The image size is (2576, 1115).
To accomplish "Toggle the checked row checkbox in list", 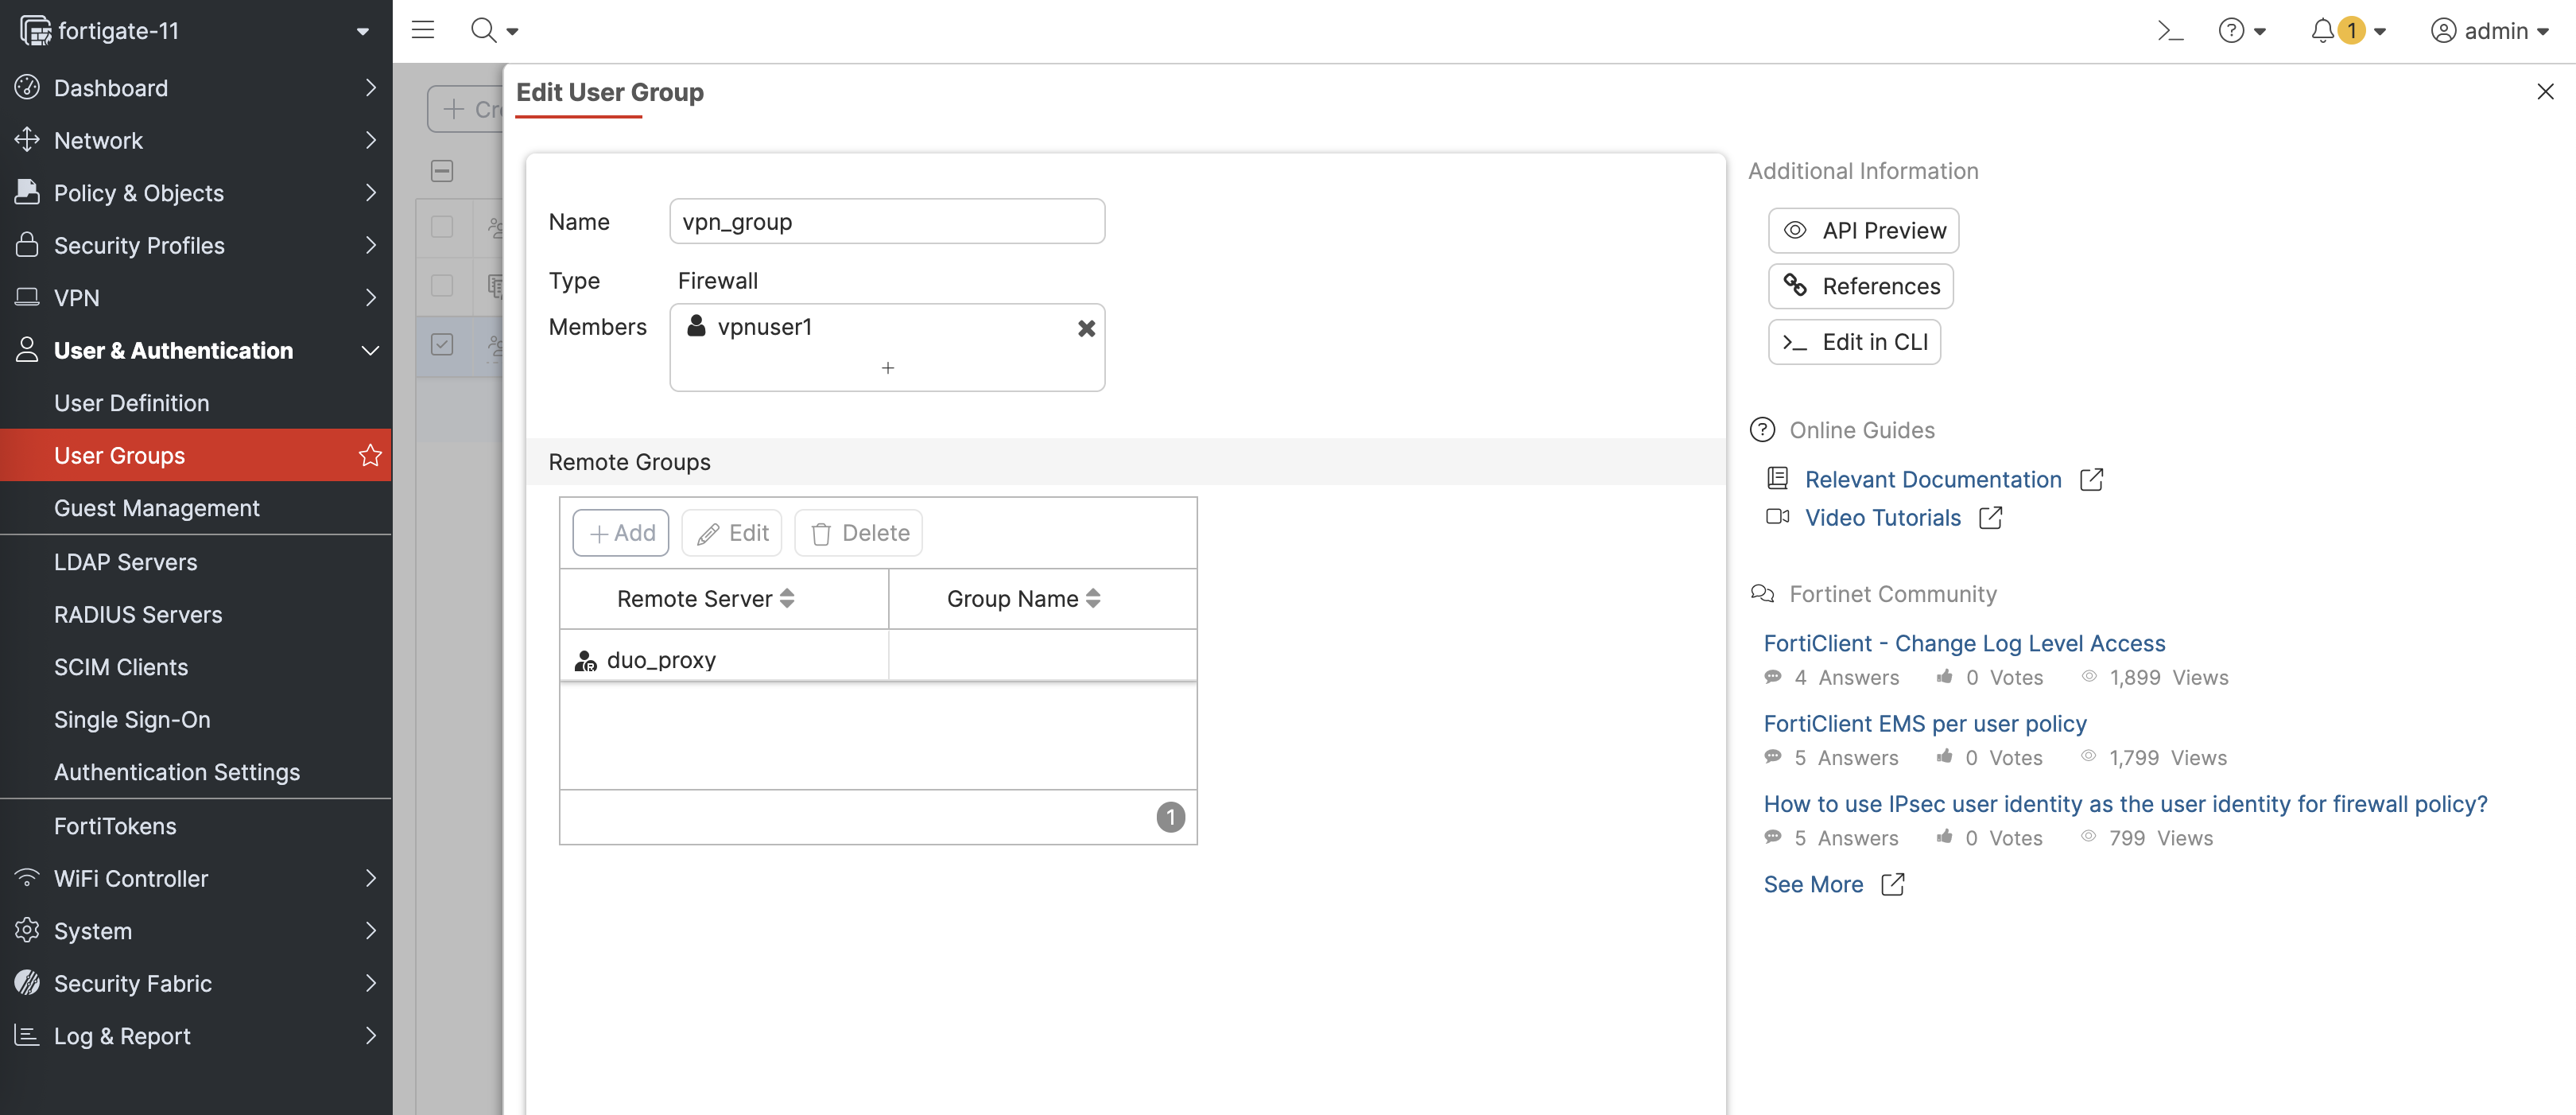I will pyautogui.click(x=442, y=345).
